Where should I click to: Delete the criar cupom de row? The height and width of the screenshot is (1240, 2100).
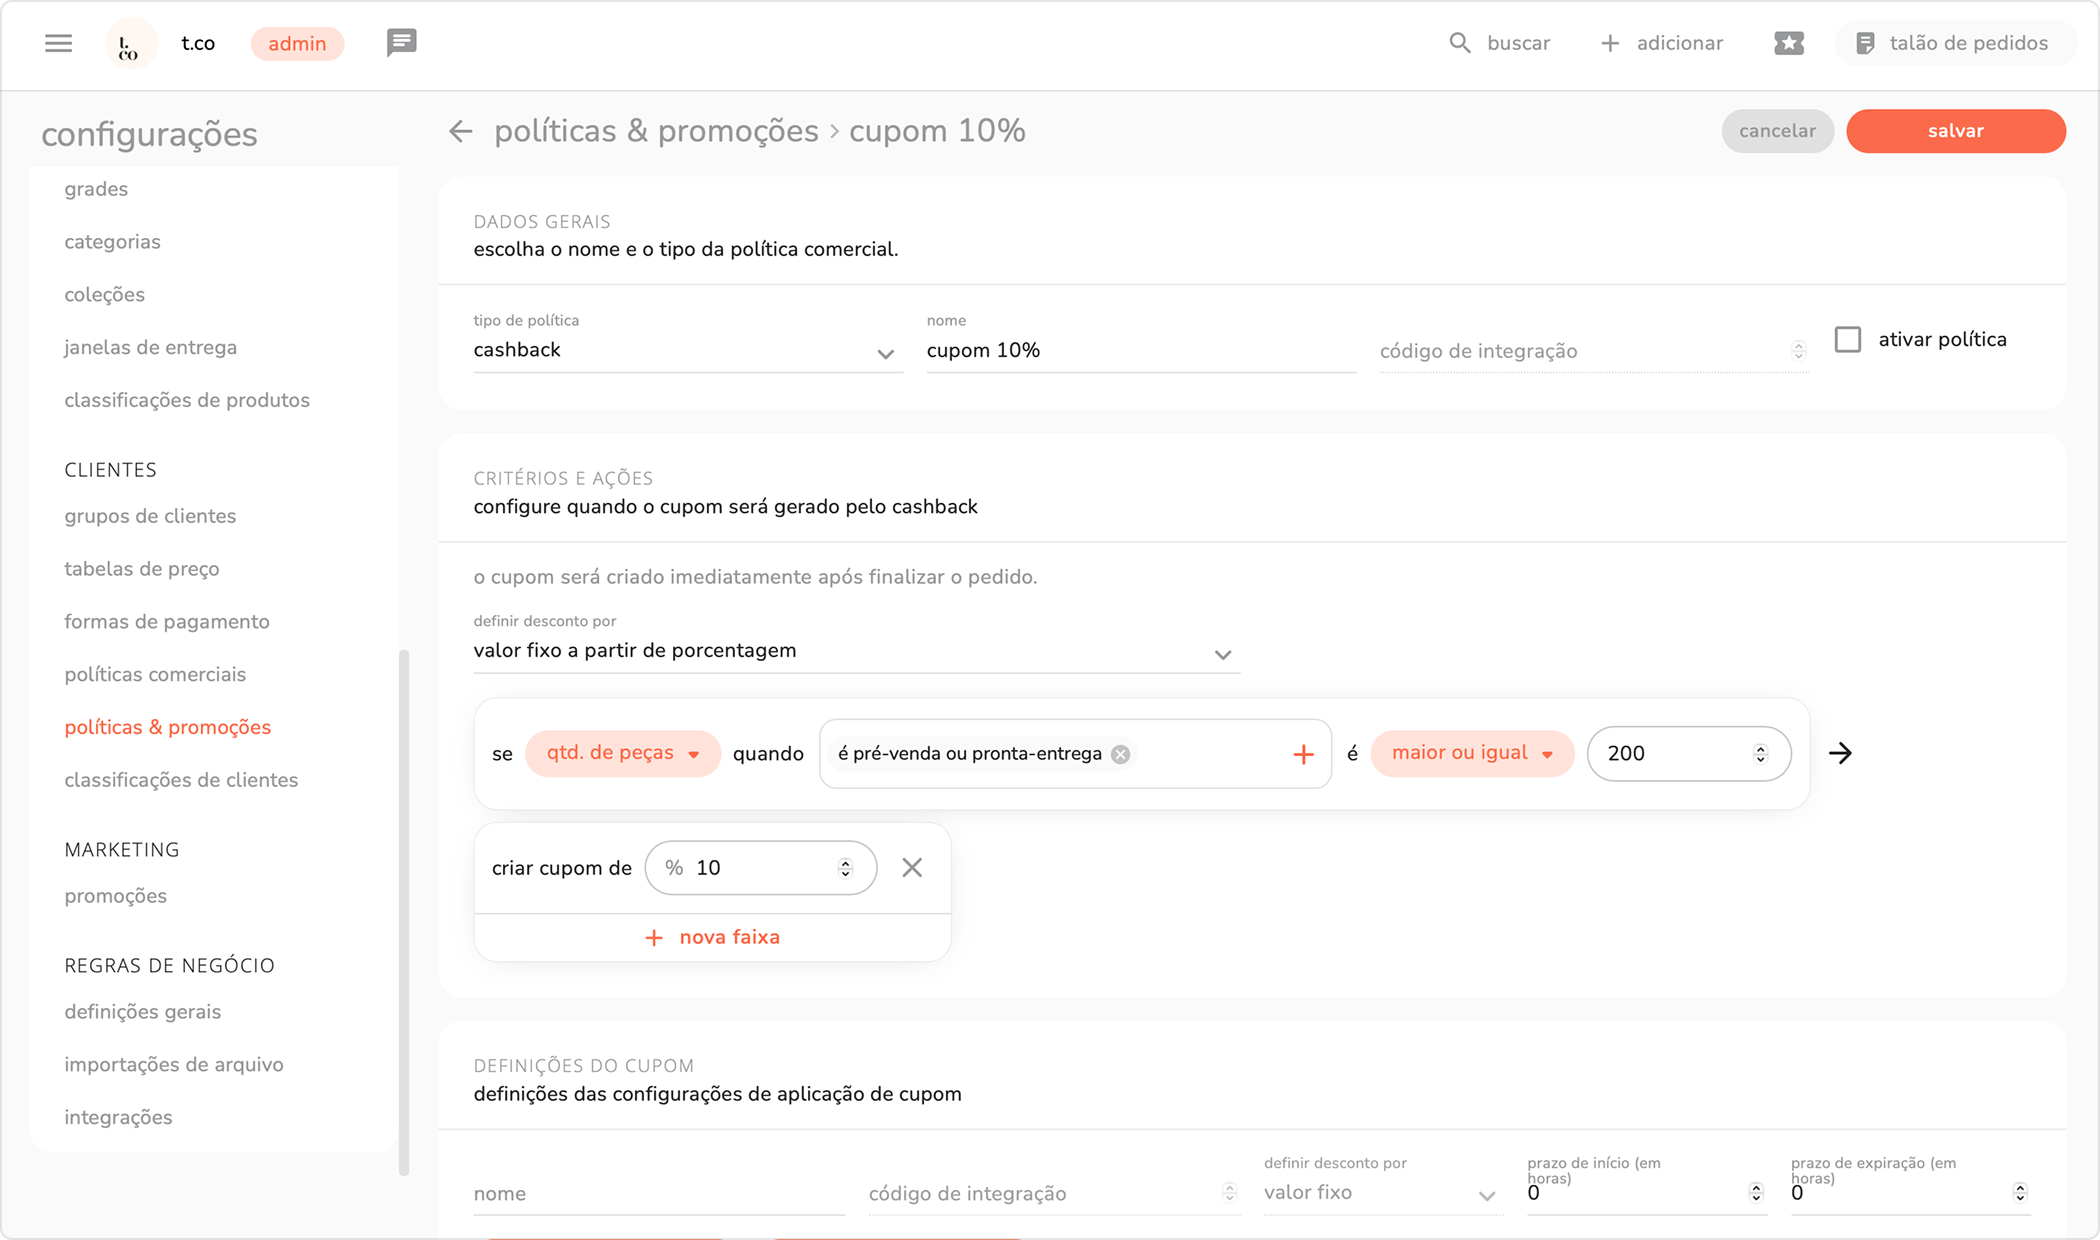coord(912,868)
